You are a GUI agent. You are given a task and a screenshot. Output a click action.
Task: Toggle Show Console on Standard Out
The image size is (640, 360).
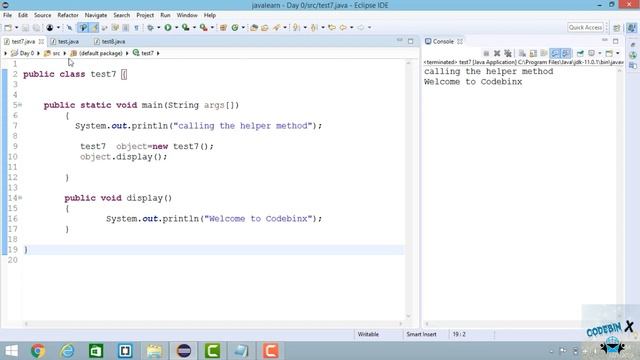pyautogui.click(x=555, y=53)
